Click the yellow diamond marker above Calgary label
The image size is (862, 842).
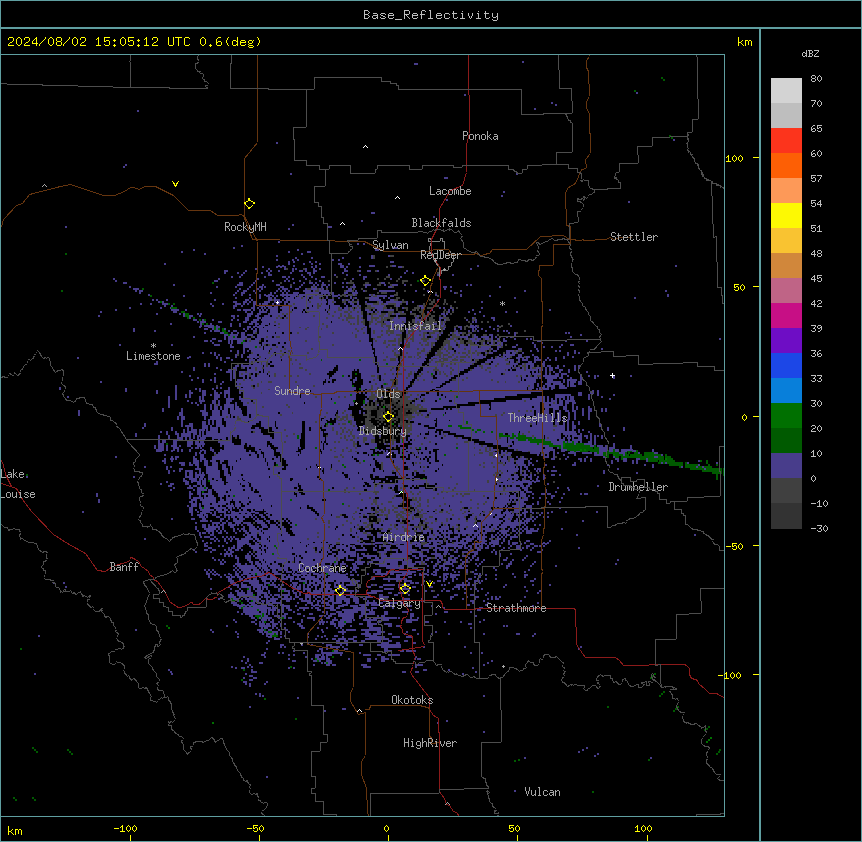405,589
